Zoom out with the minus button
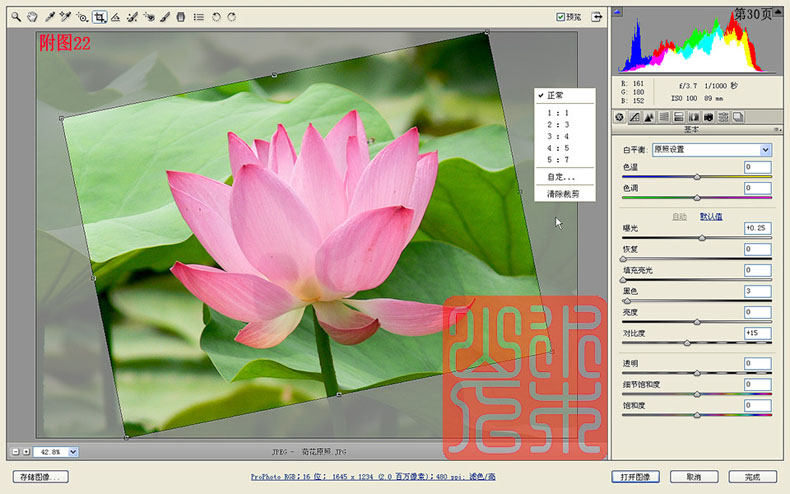The width and height of the screenshot is (790, 494). 16,452
